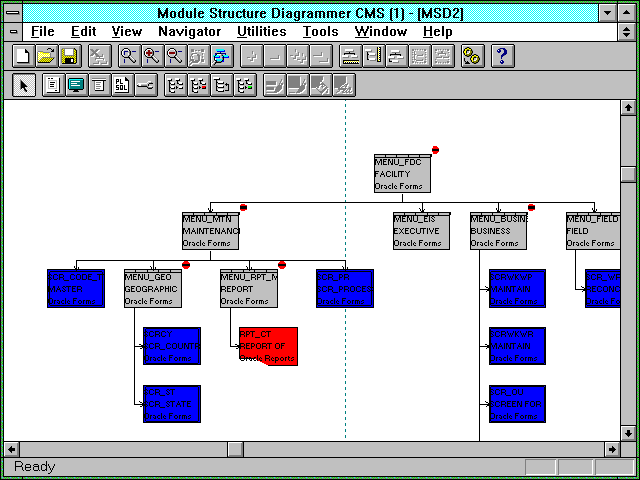Save diagram using the floppy disk icon
Image resolution: width=640 pixels, height=480 pixels.
(69, 56)
